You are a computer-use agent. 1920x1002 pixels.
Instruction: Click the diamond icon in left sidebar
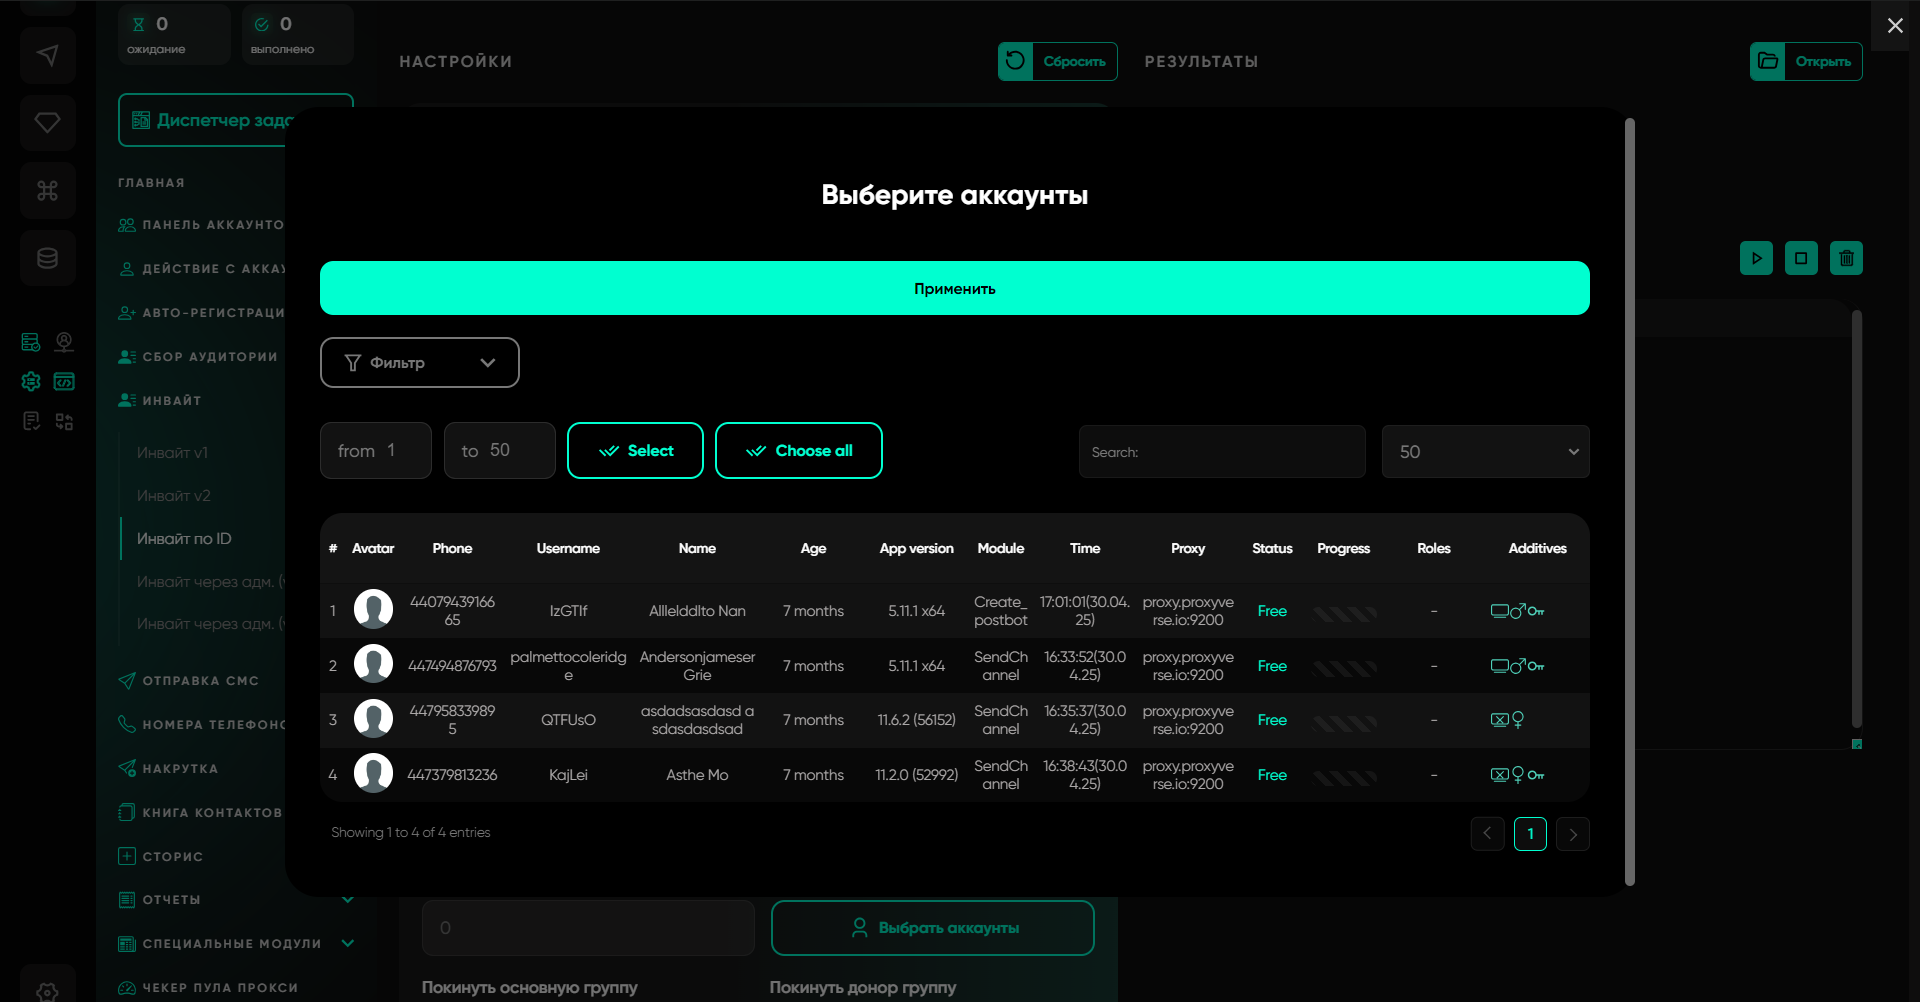[x=47, y=122]
